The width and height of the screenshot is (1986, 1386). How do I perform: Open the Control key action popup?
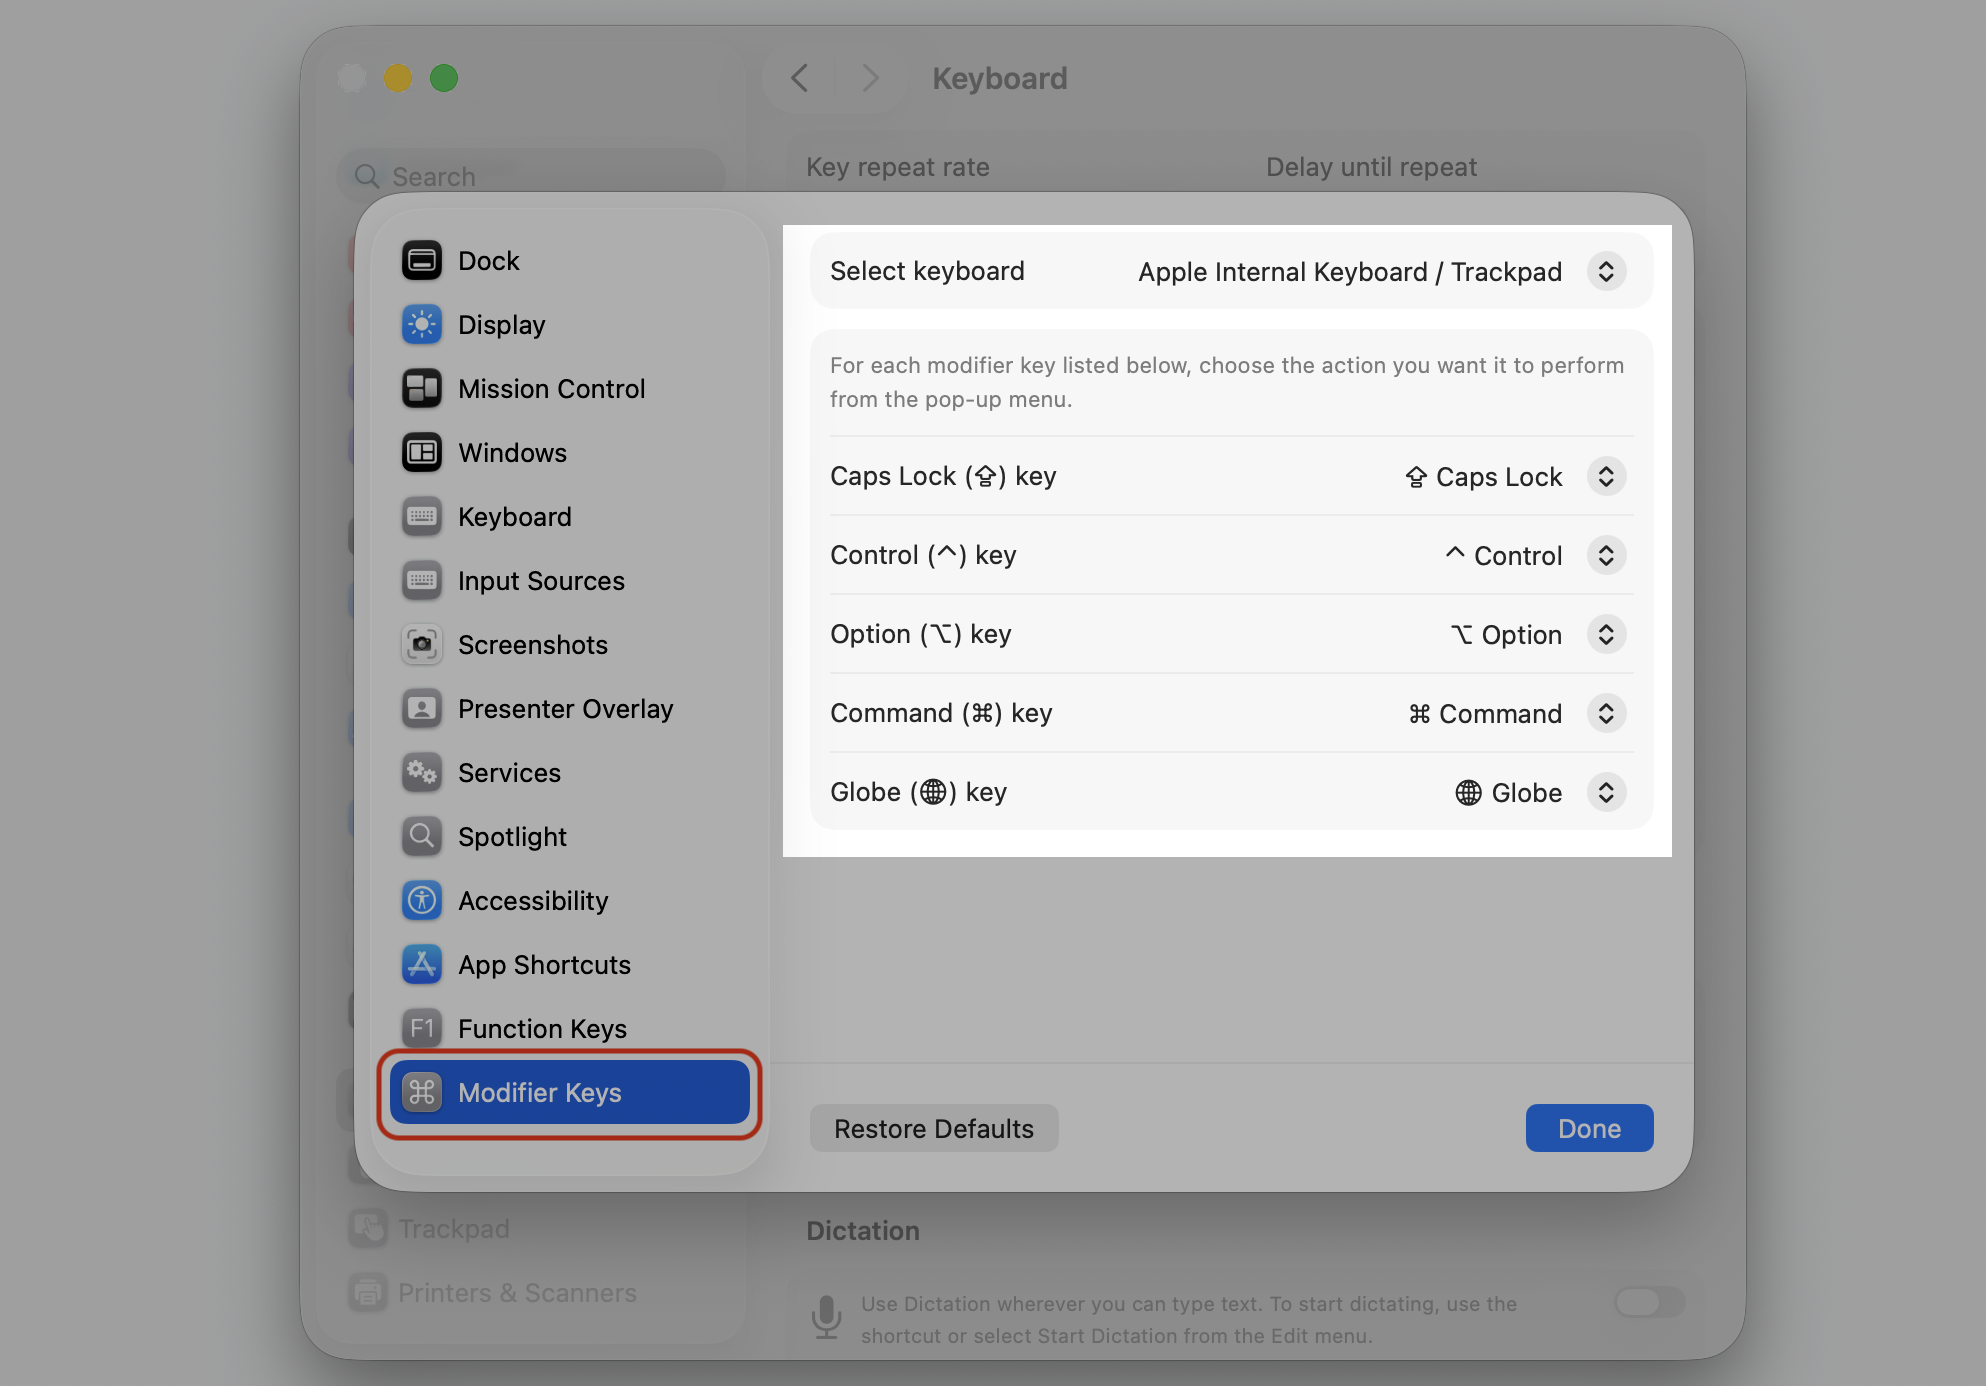[x=1606, y=556]
